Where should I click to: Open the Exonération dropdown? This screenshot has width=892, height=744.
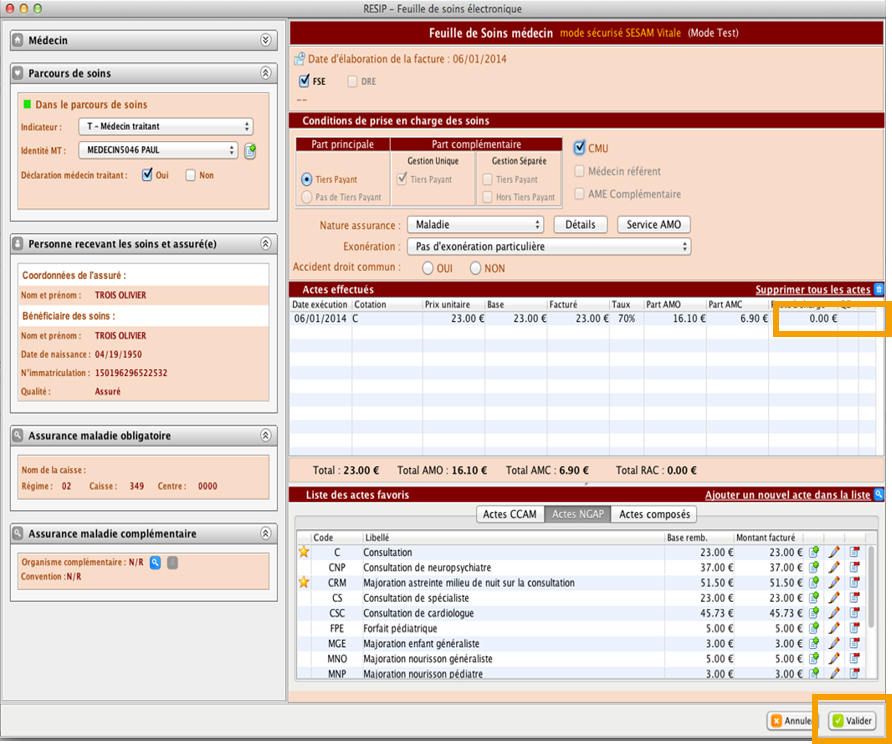[548, 246]
